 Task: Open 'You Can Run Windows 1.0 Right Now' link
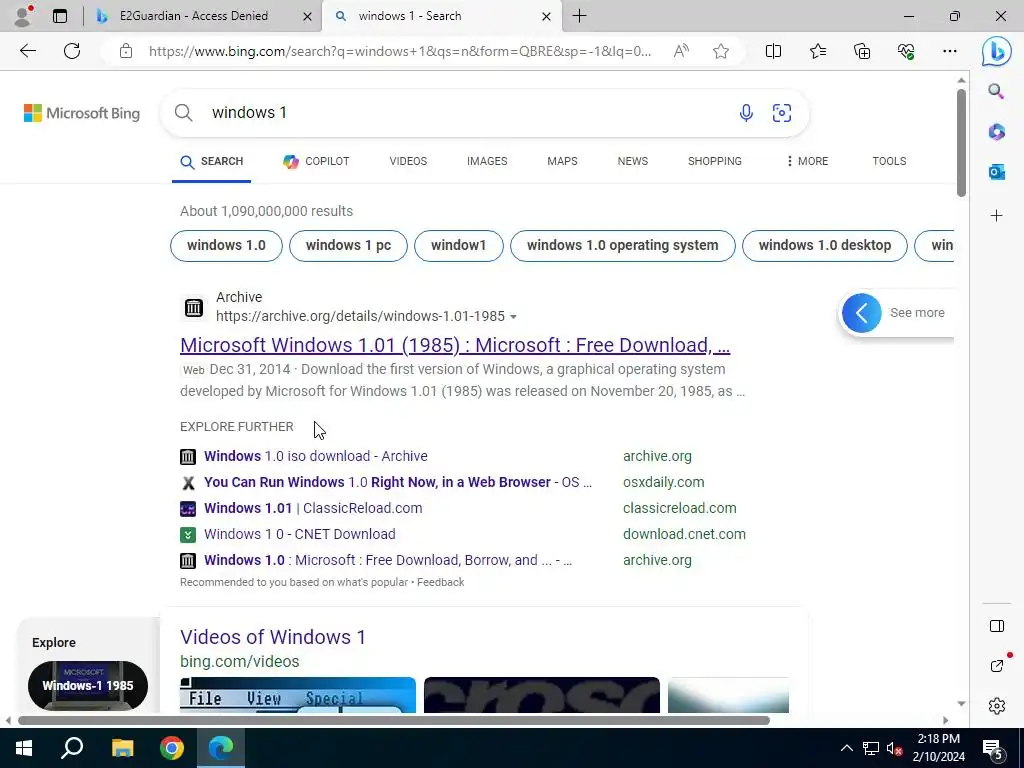(398, 482)
